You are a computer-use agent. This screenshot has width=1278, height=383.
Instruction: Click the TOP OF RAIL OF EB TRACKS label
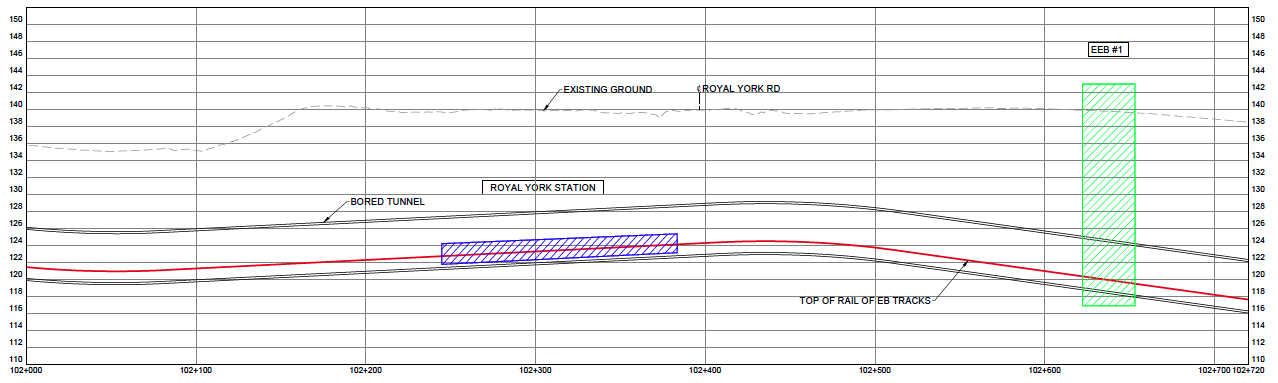tap(865, 300)
